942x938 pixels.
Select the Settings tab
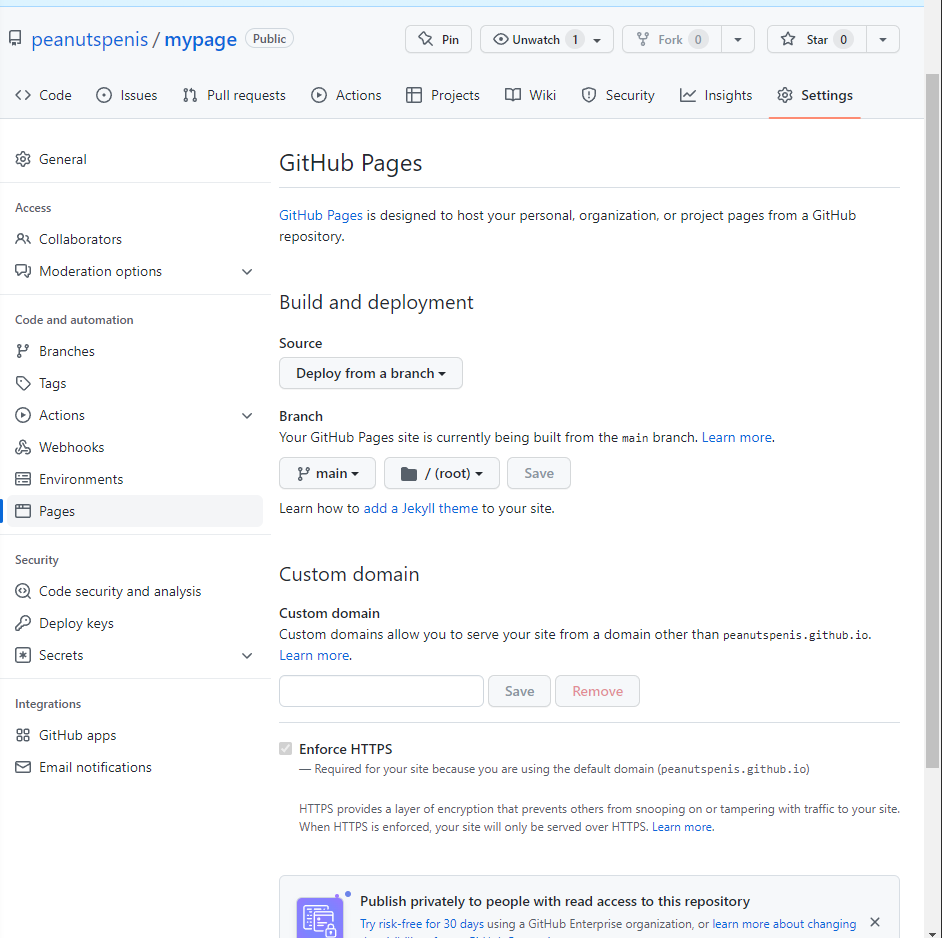[815, 95]
